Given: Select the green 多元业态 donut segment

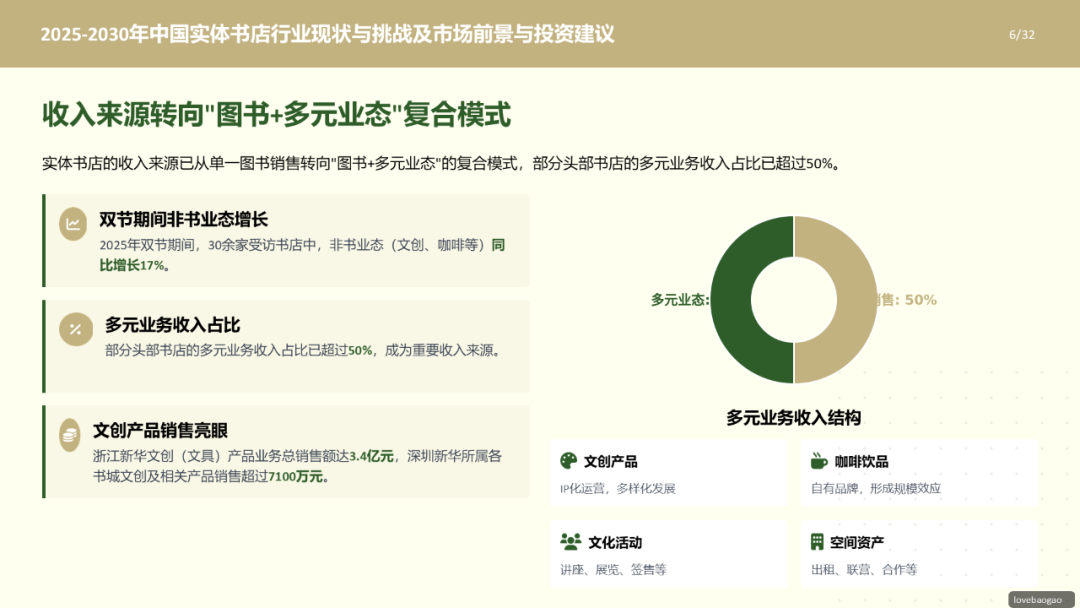Looking at the screenshot, I should (x=730, y=300).
